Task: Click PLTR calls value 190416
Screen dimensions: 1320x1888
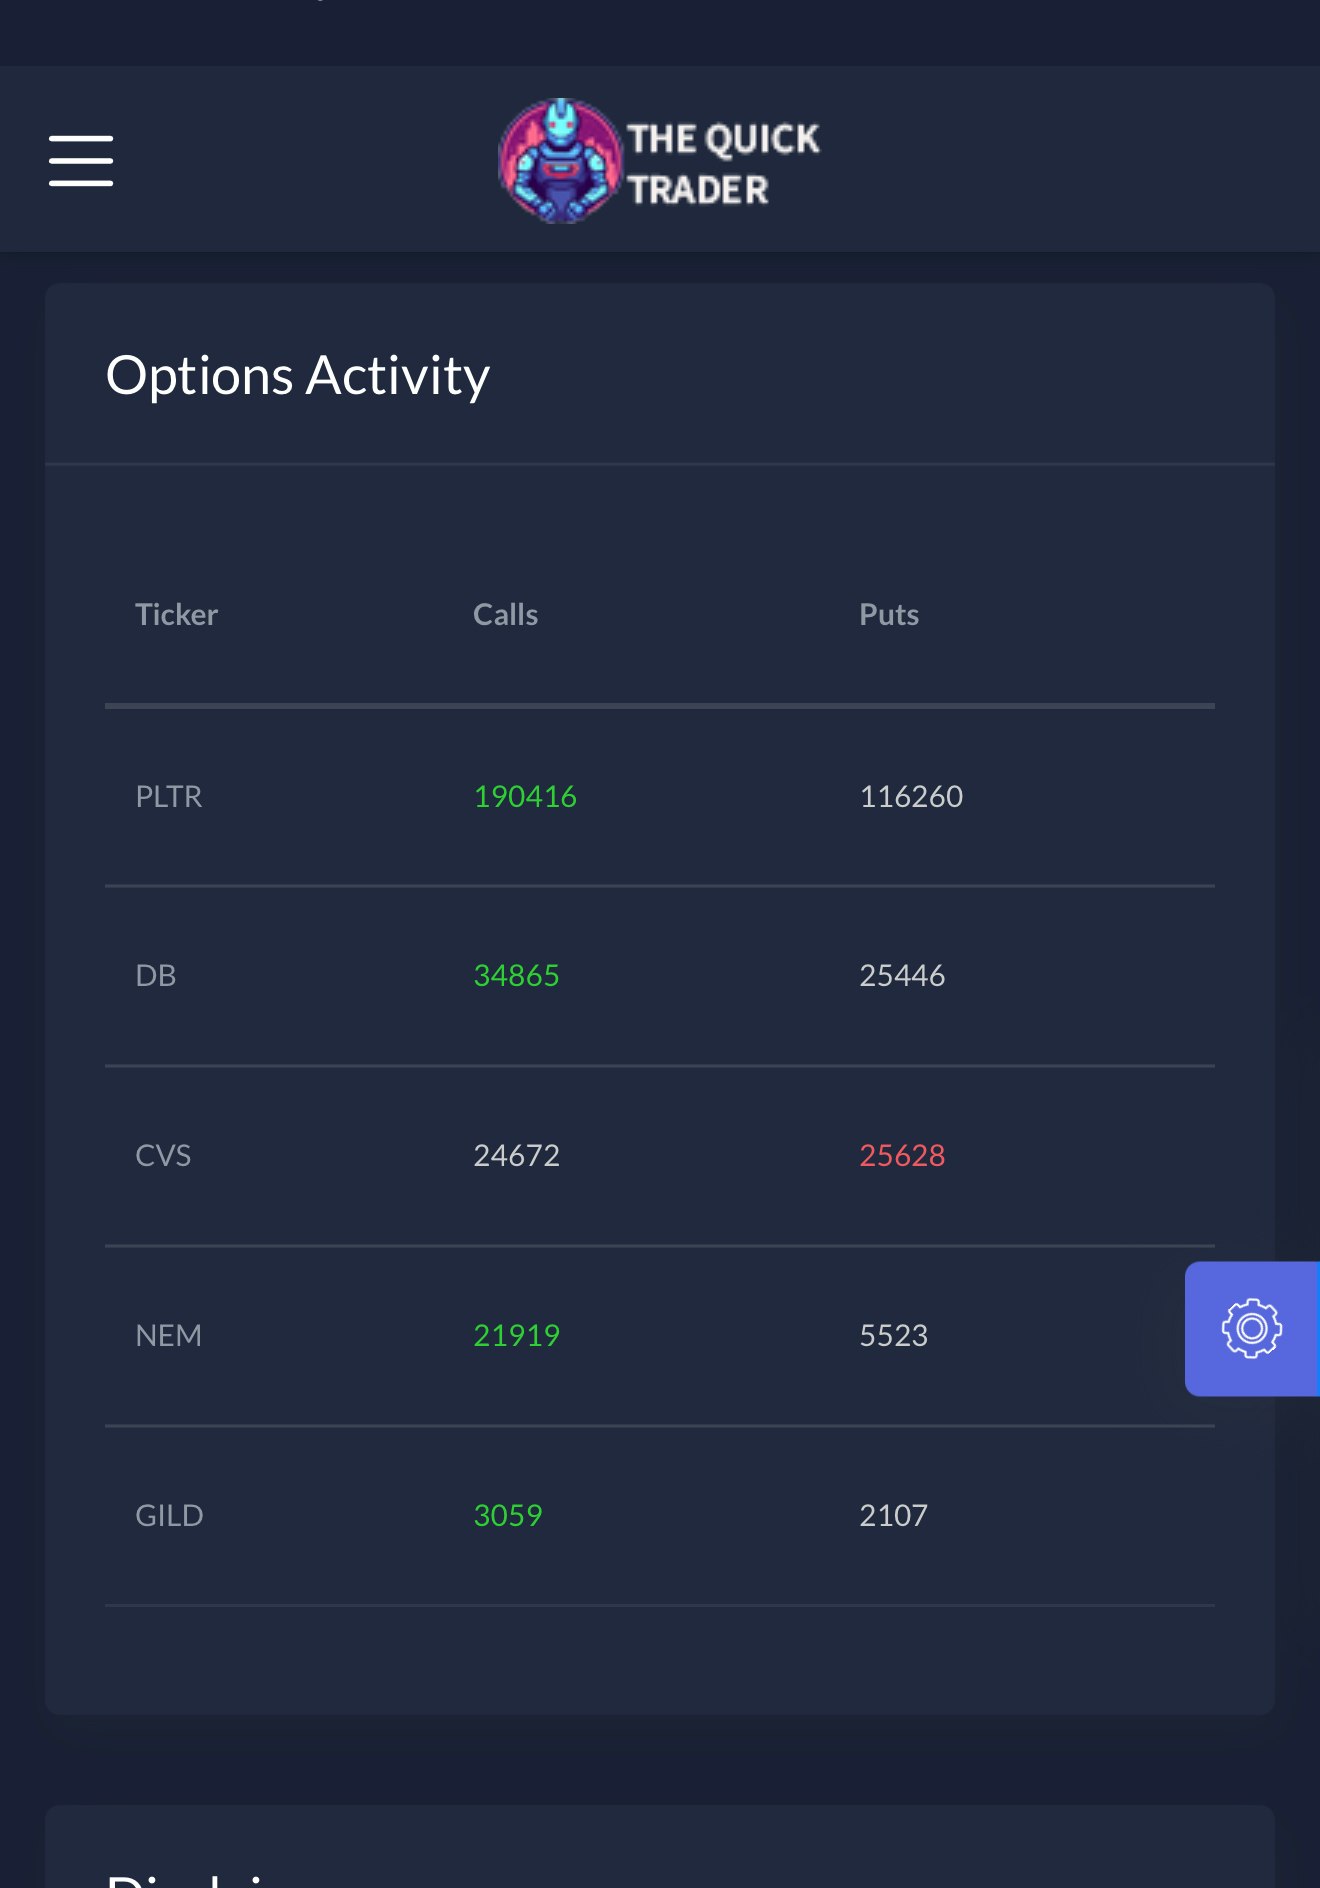Action: pyautogui.click(x=525, y=797)
